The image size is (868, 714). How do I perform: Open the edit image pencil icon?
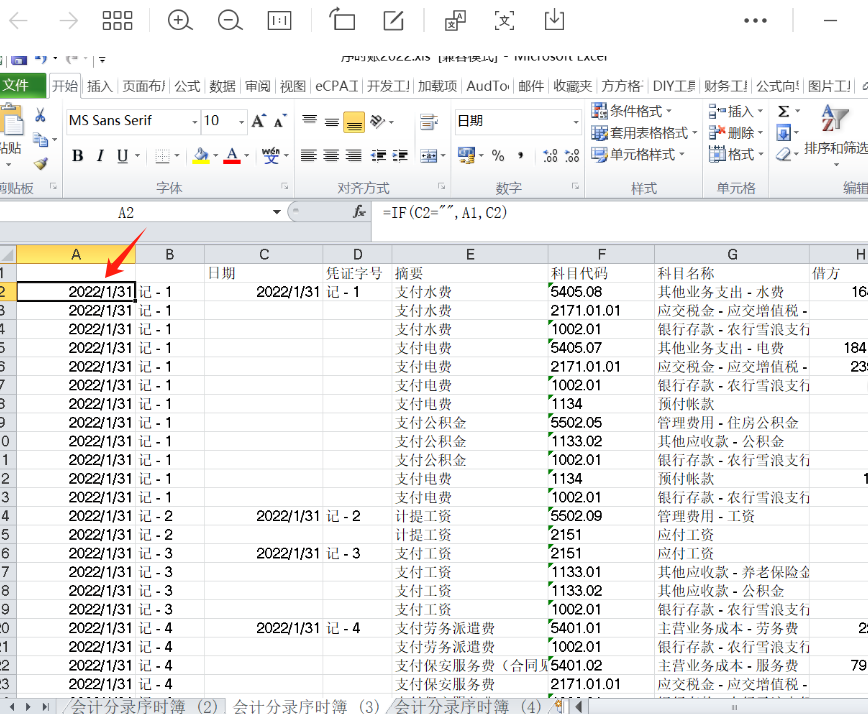pos(394,20)
